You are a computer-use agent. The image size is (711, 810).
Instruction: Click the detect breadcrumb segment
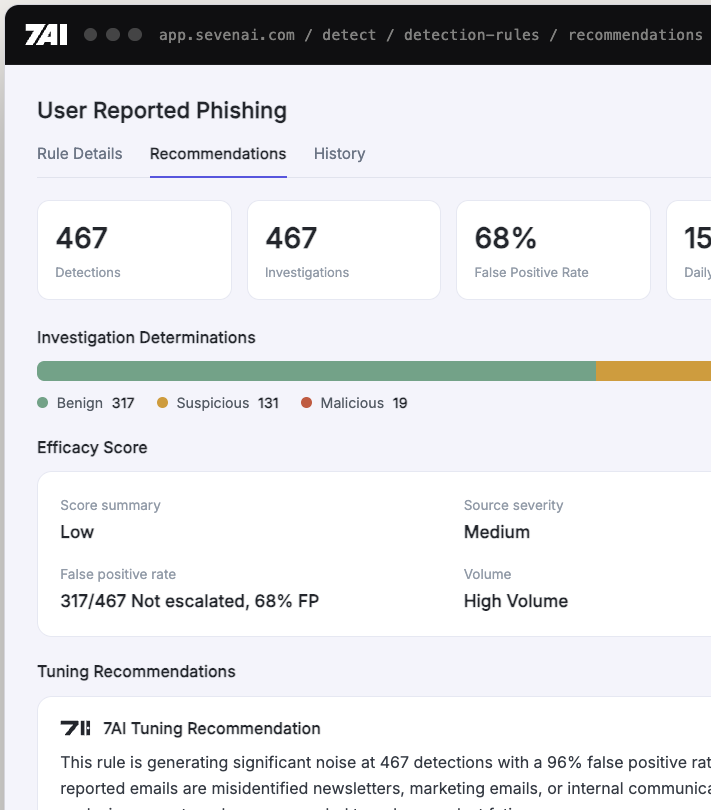coord(349,35)
